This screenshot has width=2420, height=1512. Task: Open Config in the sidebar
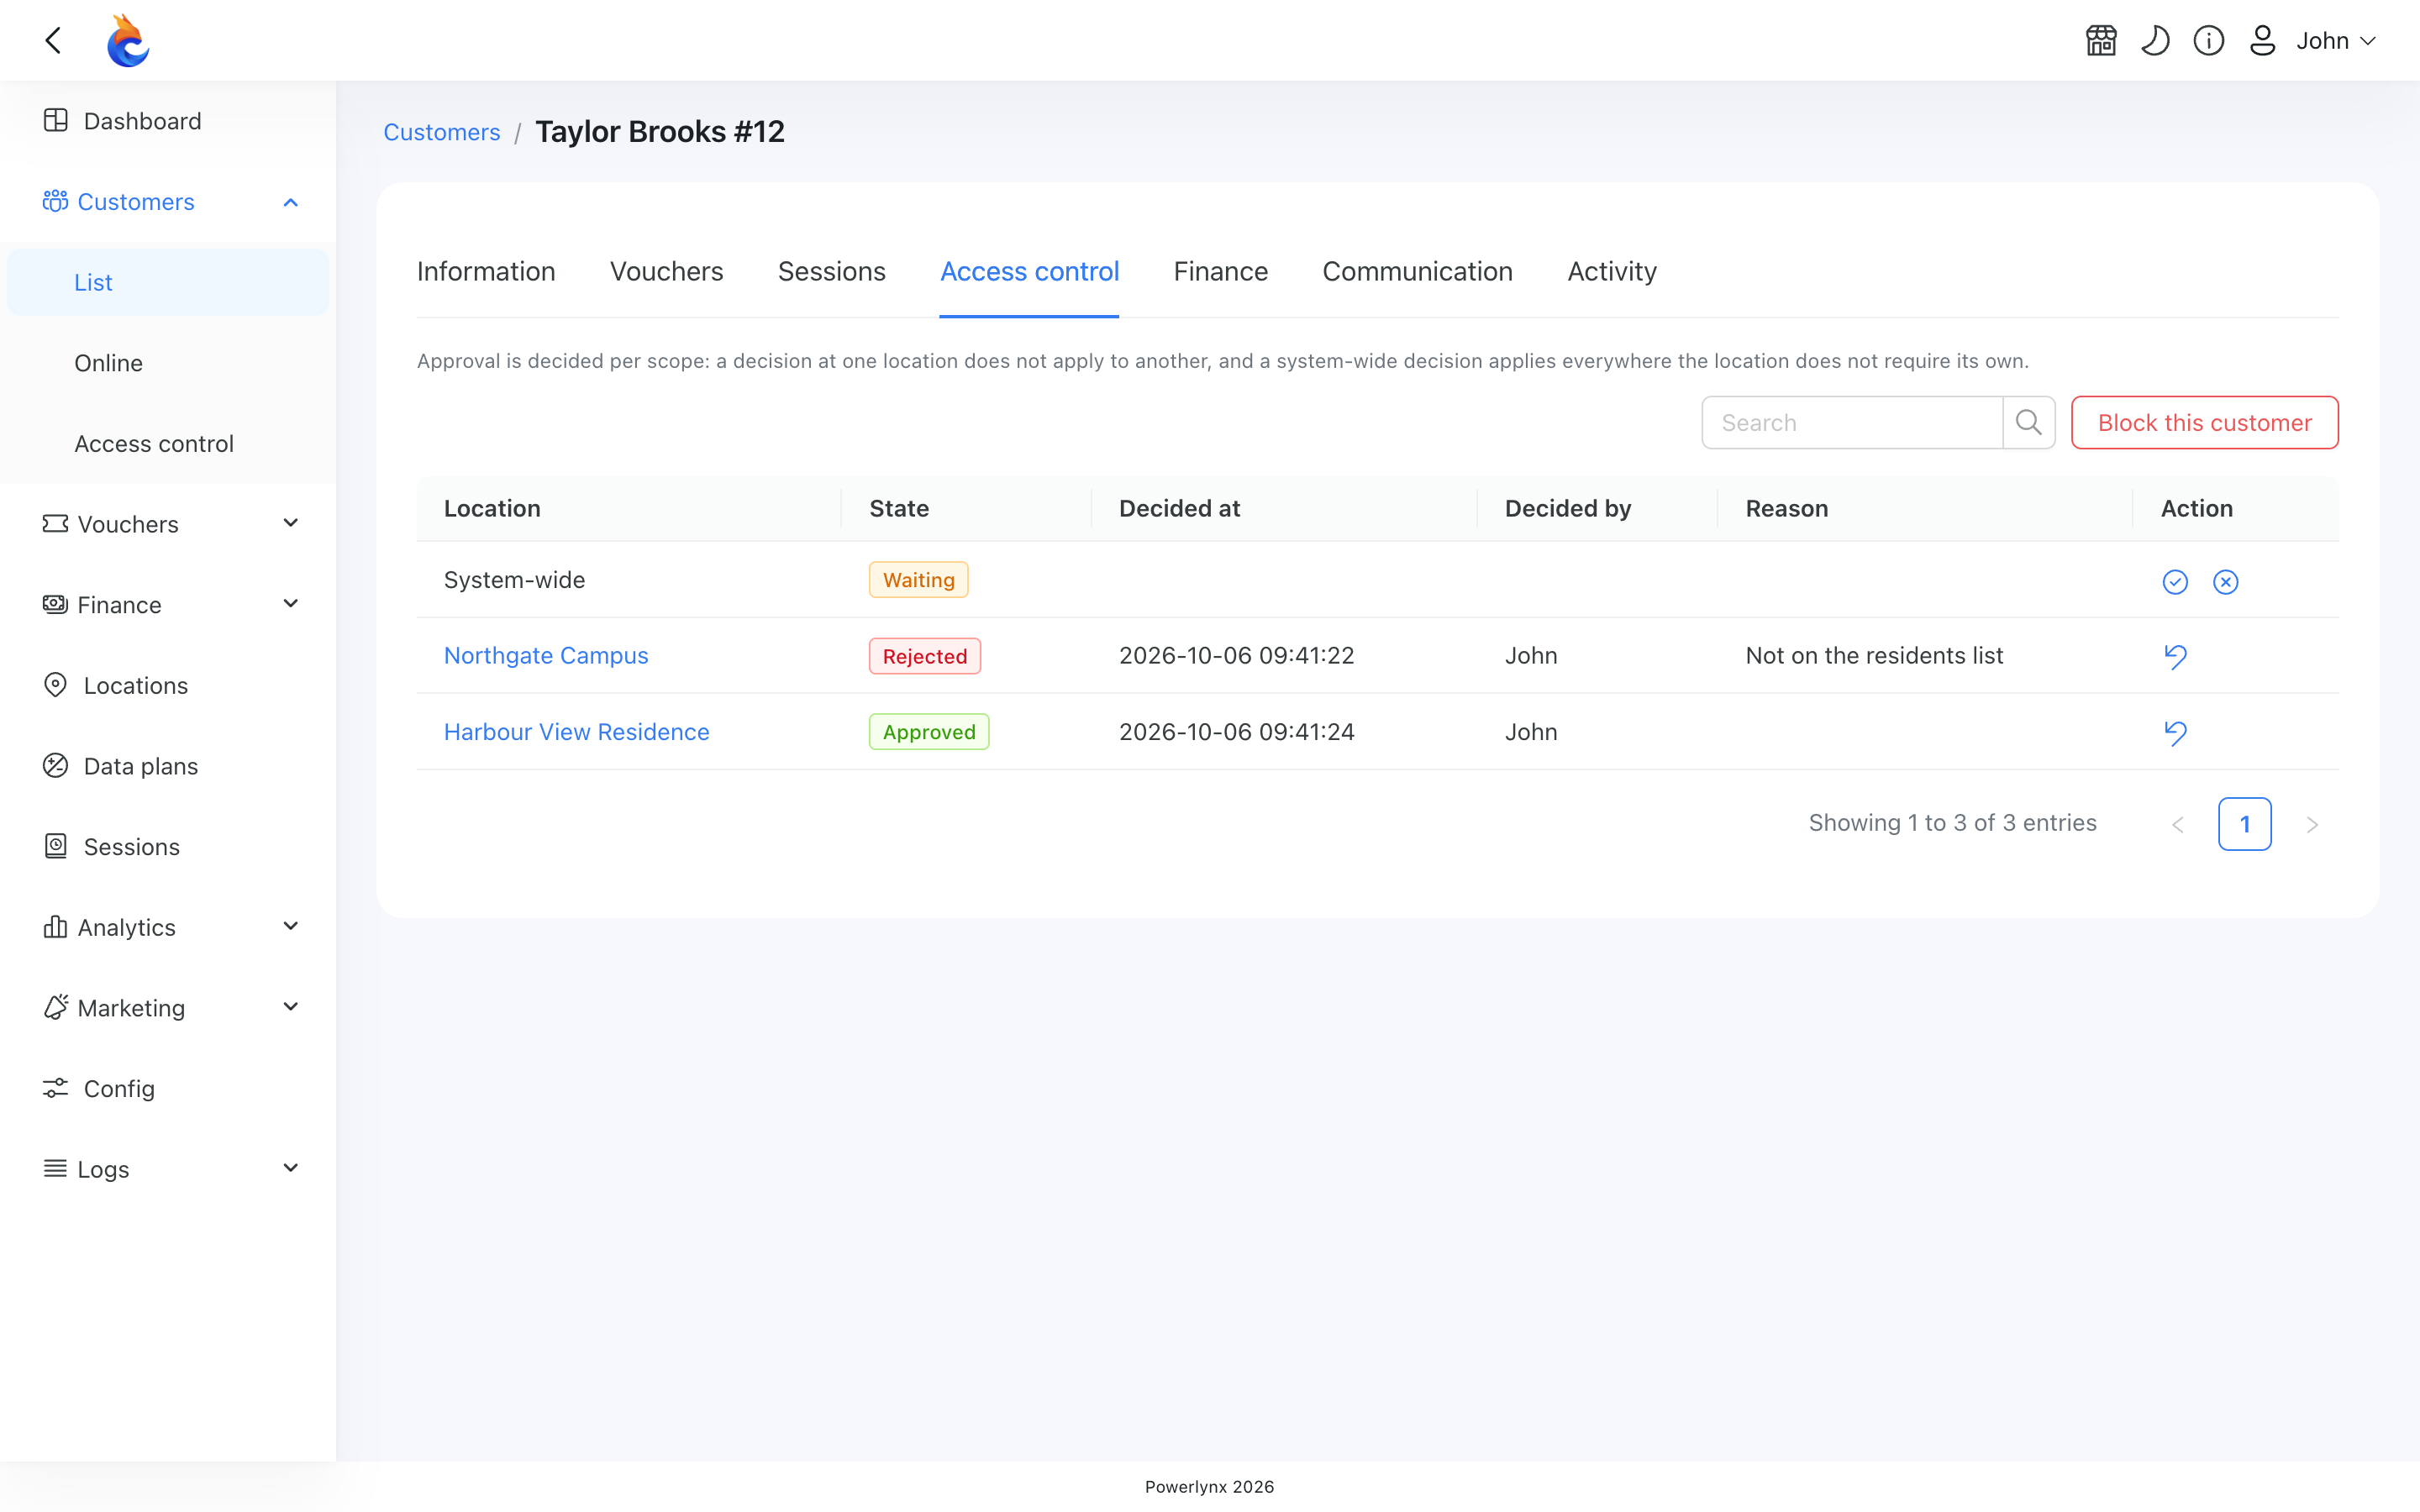[x=168, y=1089]
